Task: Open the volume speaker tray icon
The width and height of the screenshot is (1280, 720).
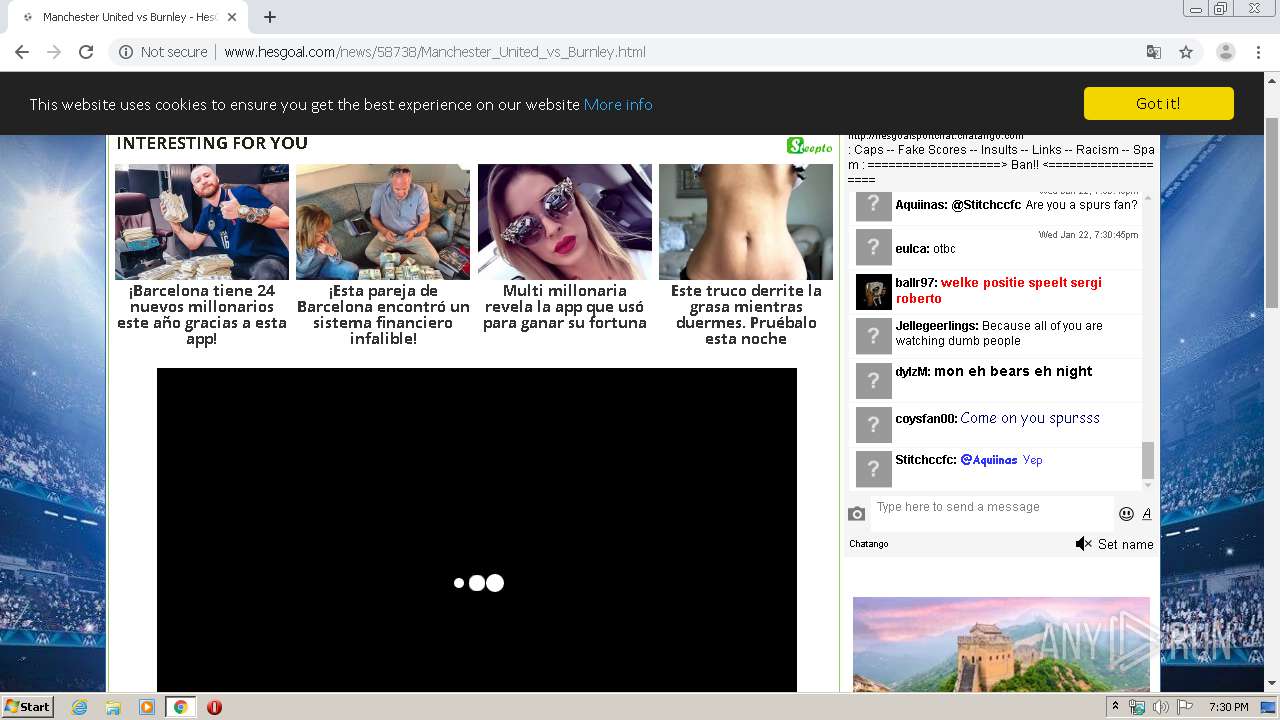Action: click(x=1160, y=707)
